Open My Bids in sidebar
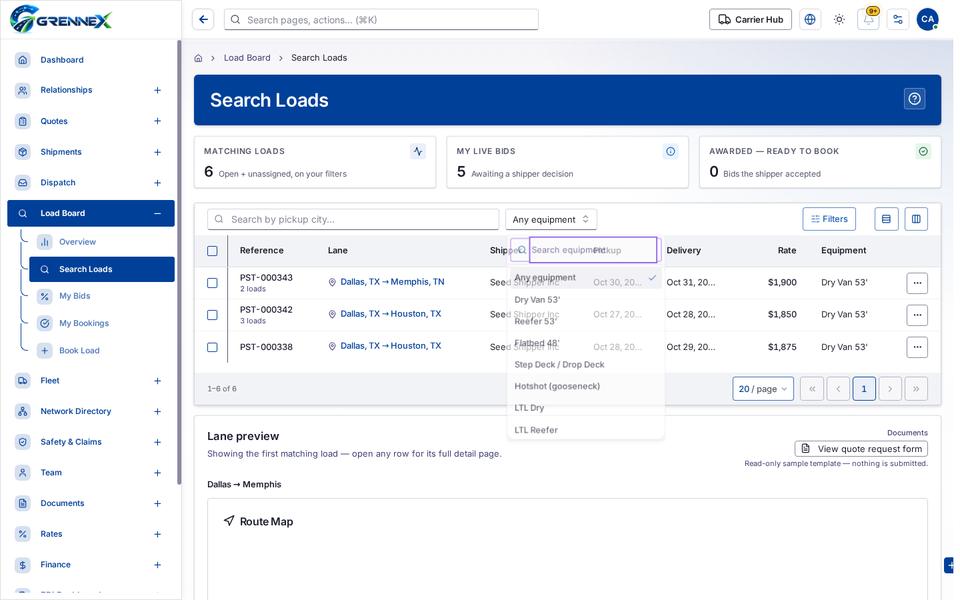 [102, 296]
